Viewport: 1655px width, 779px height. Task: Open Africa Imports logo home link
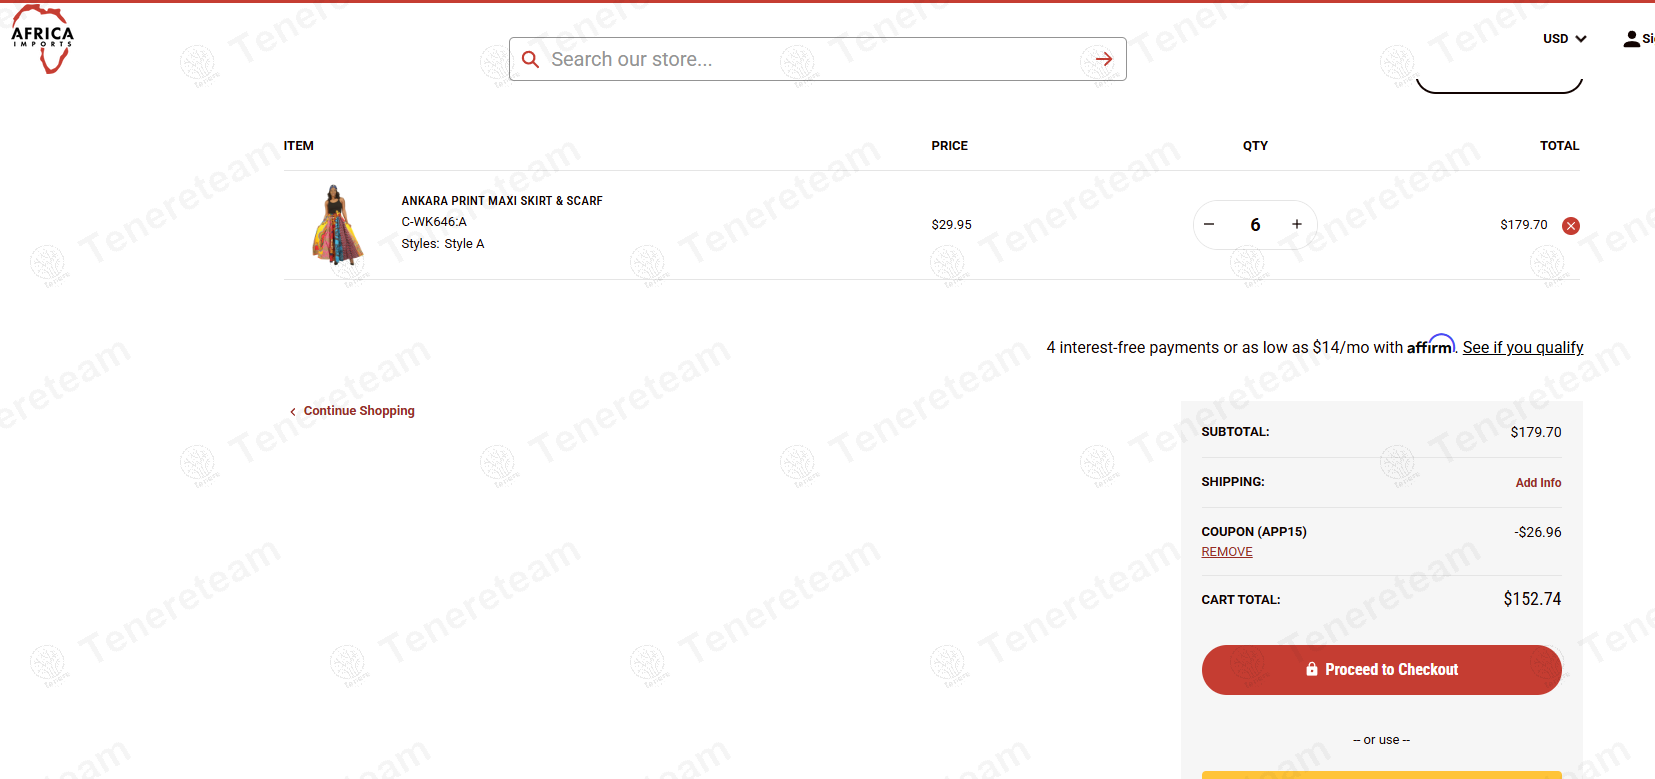point(42,39)
